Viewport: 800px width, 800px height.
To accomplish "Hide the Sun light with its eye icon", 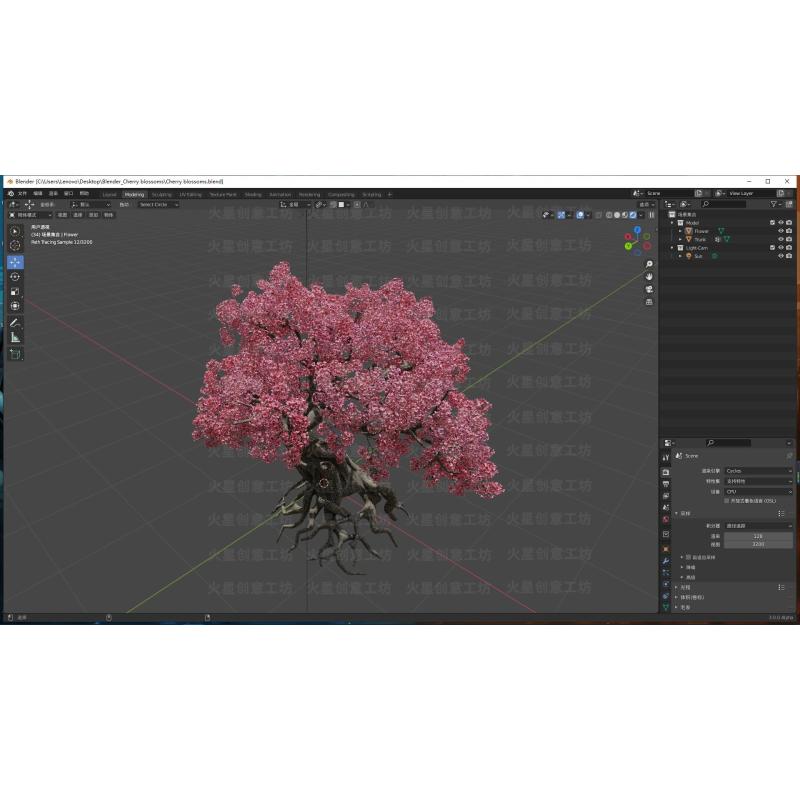I will [781, 256].
